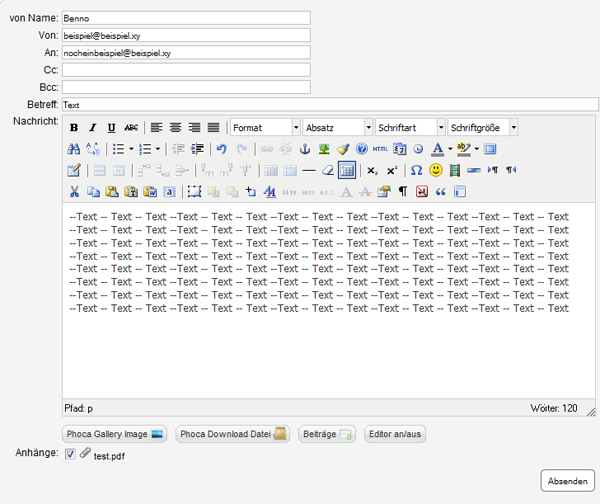Viewport: 600px width, 504px height.
Task: Open editor help question mark icon
Action: (362, 149)
